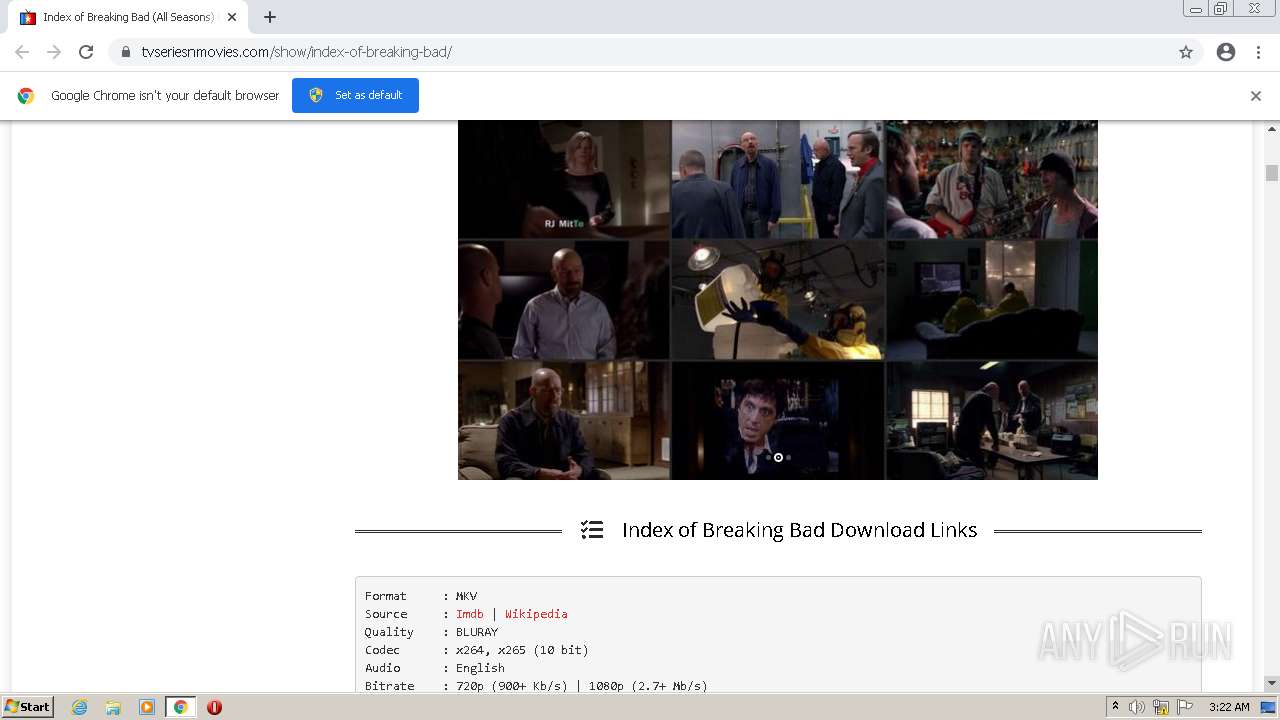Open the Action Center flag icon

[1185, 707]
